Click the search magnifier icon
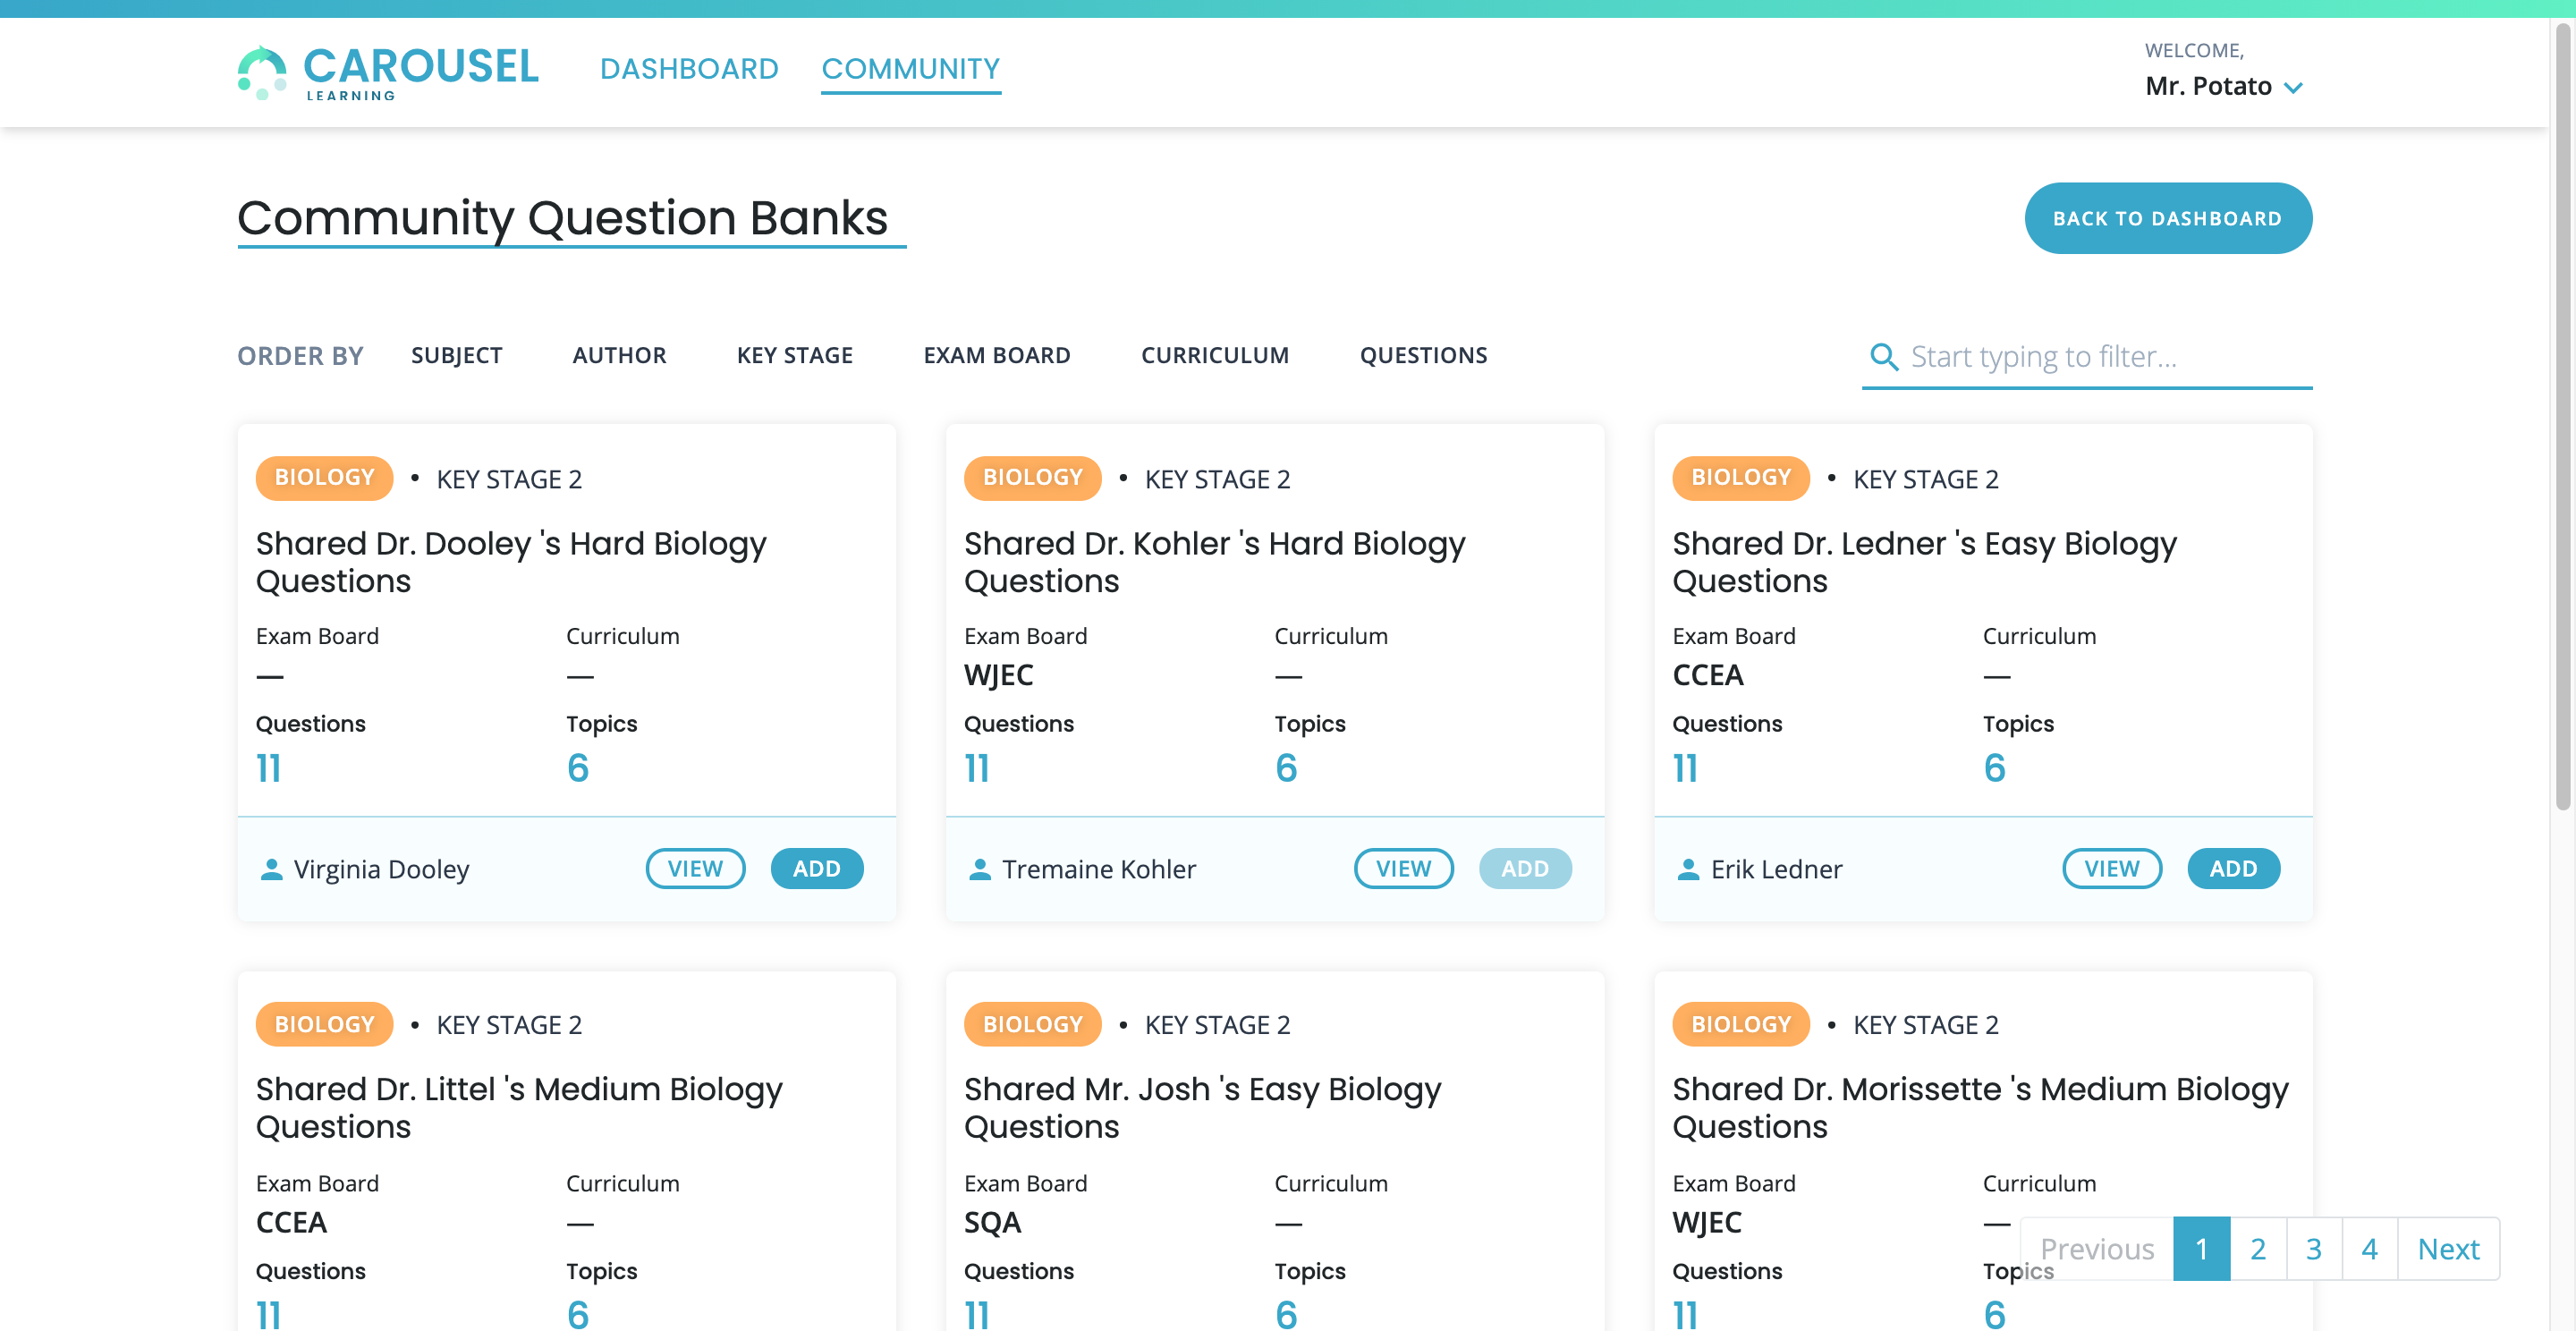2576x1331 pixels. [x=1883, y=357]
